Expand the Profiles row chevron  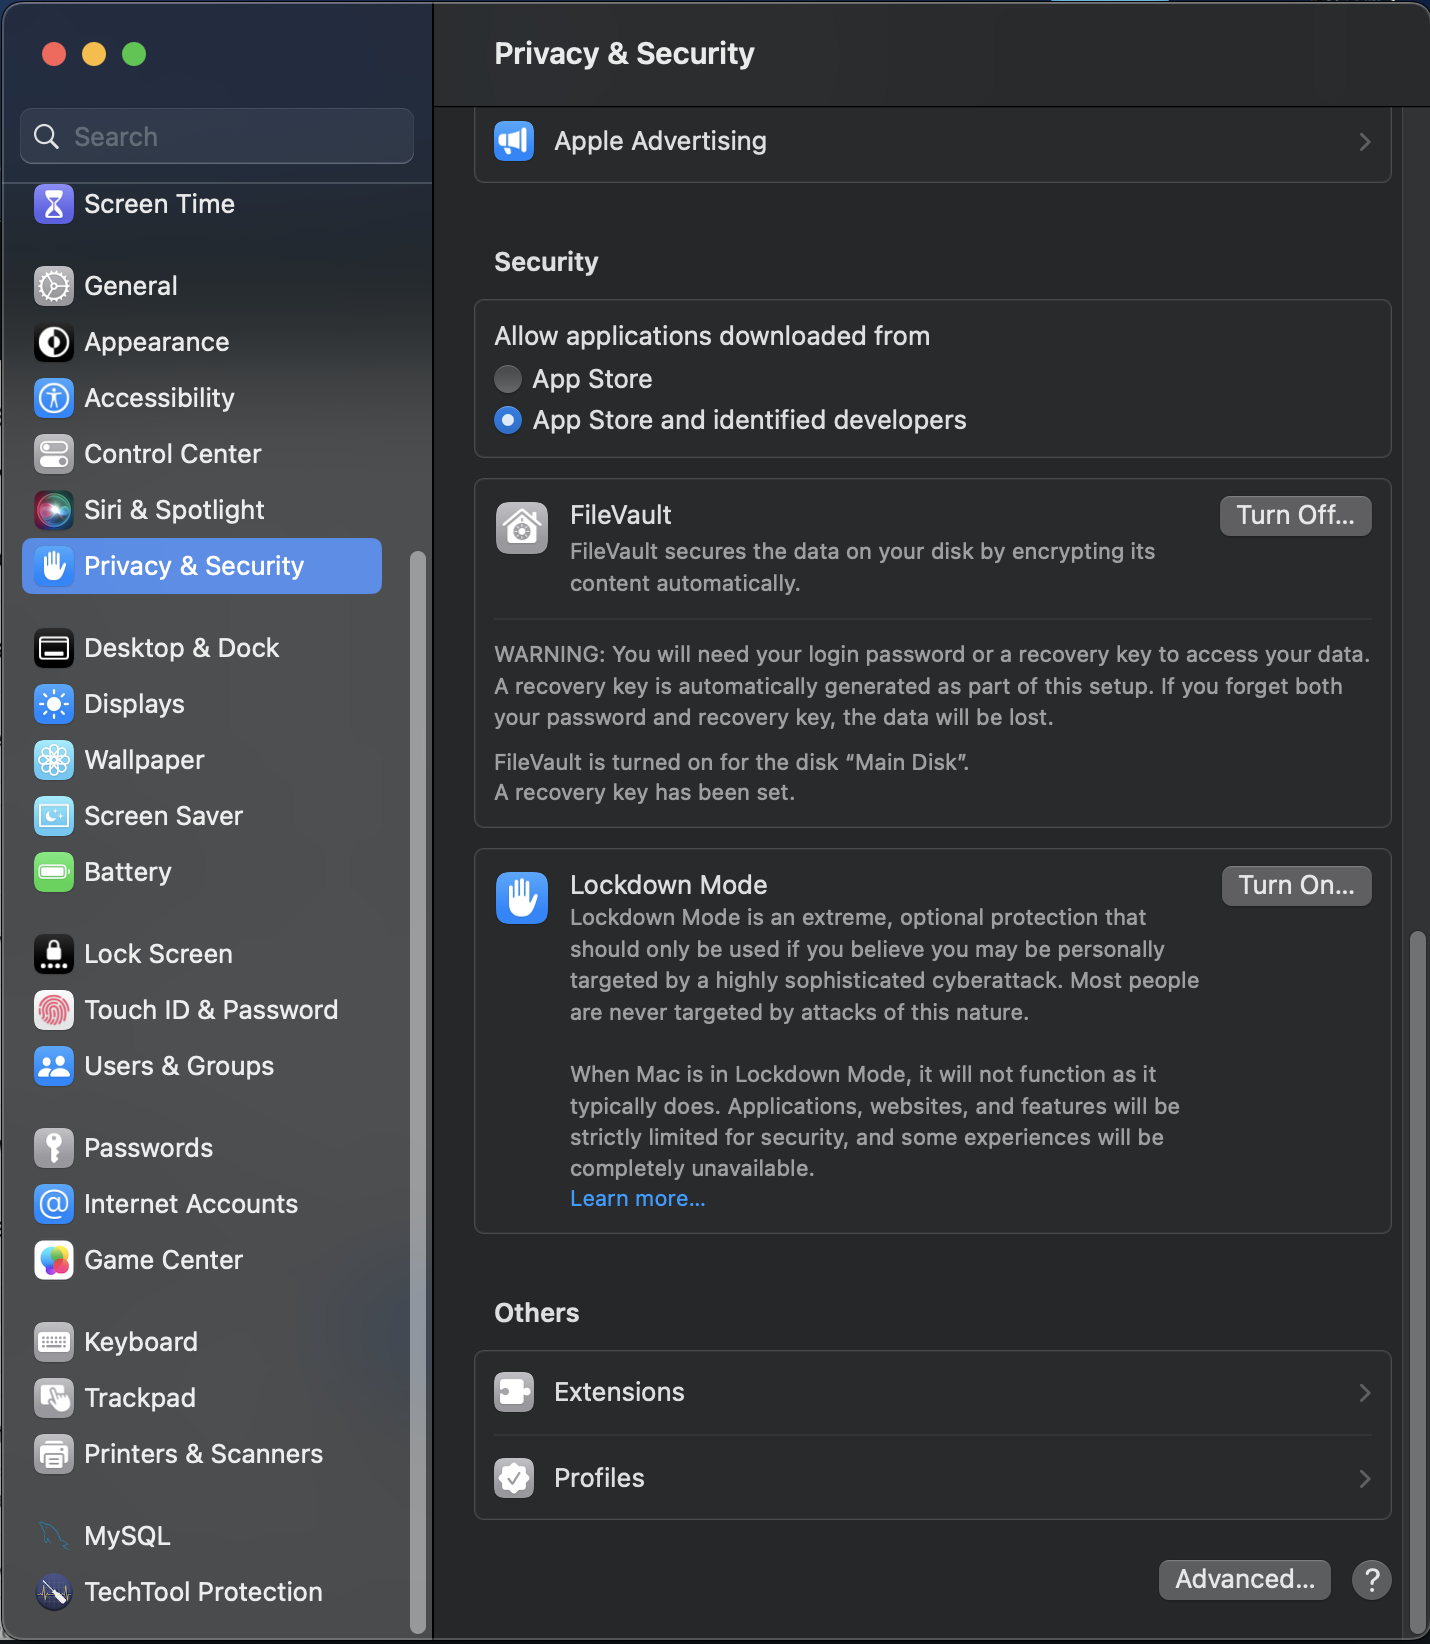pyautogui.click(x=1364, y=1479)
